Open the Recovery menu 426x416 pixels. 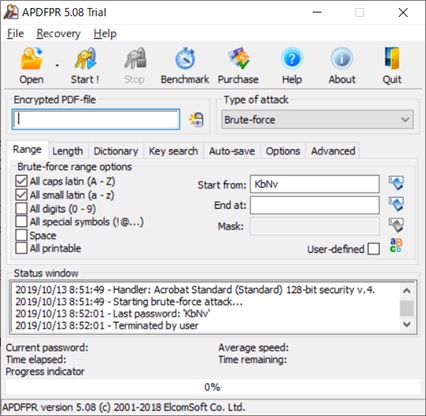59,34
